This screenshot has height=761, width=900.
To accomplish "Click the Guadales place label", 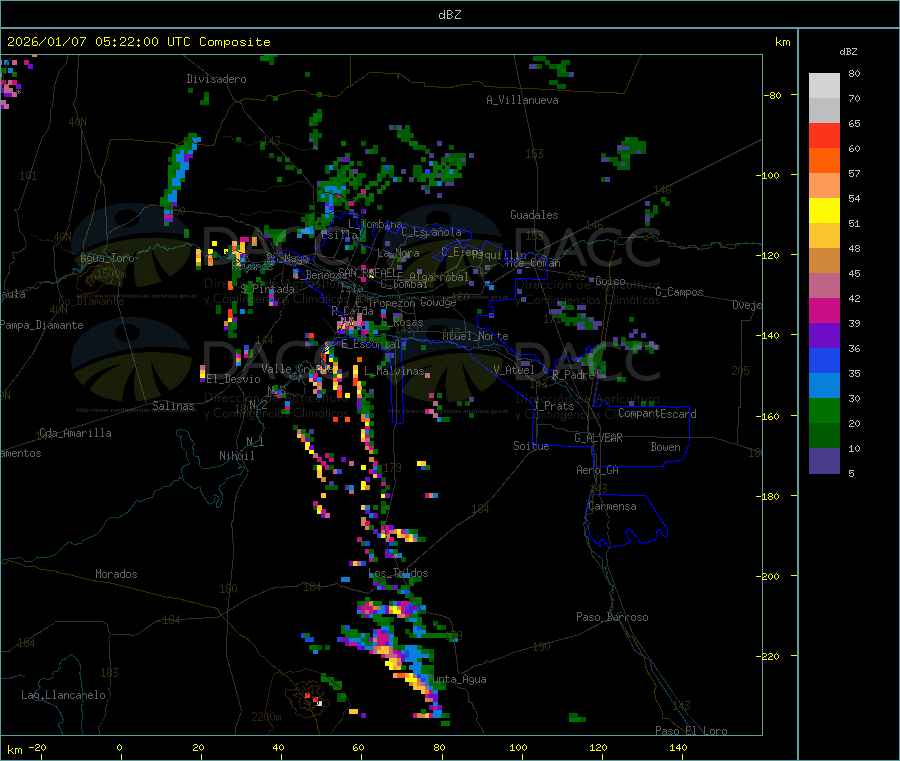I will (x=534, y=215).
